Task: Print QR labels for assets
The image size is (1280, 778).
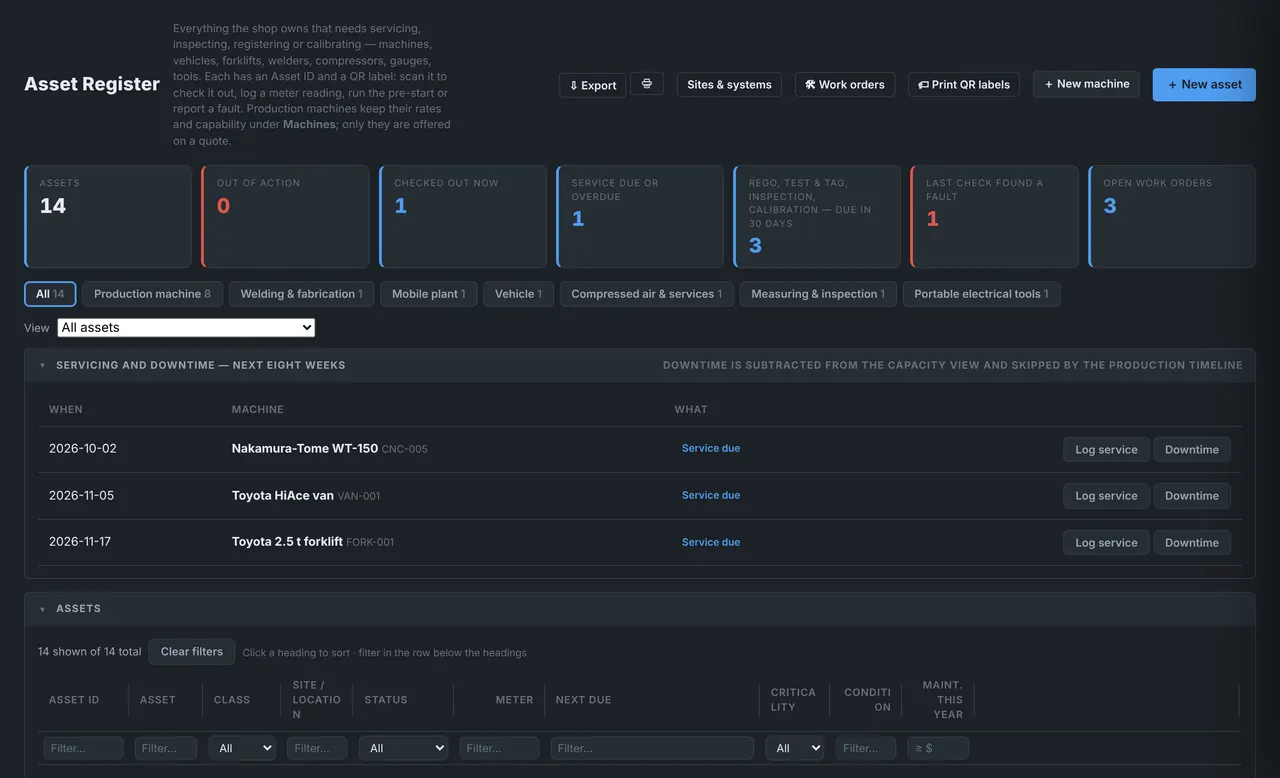Action: click(x=964, y=85)
